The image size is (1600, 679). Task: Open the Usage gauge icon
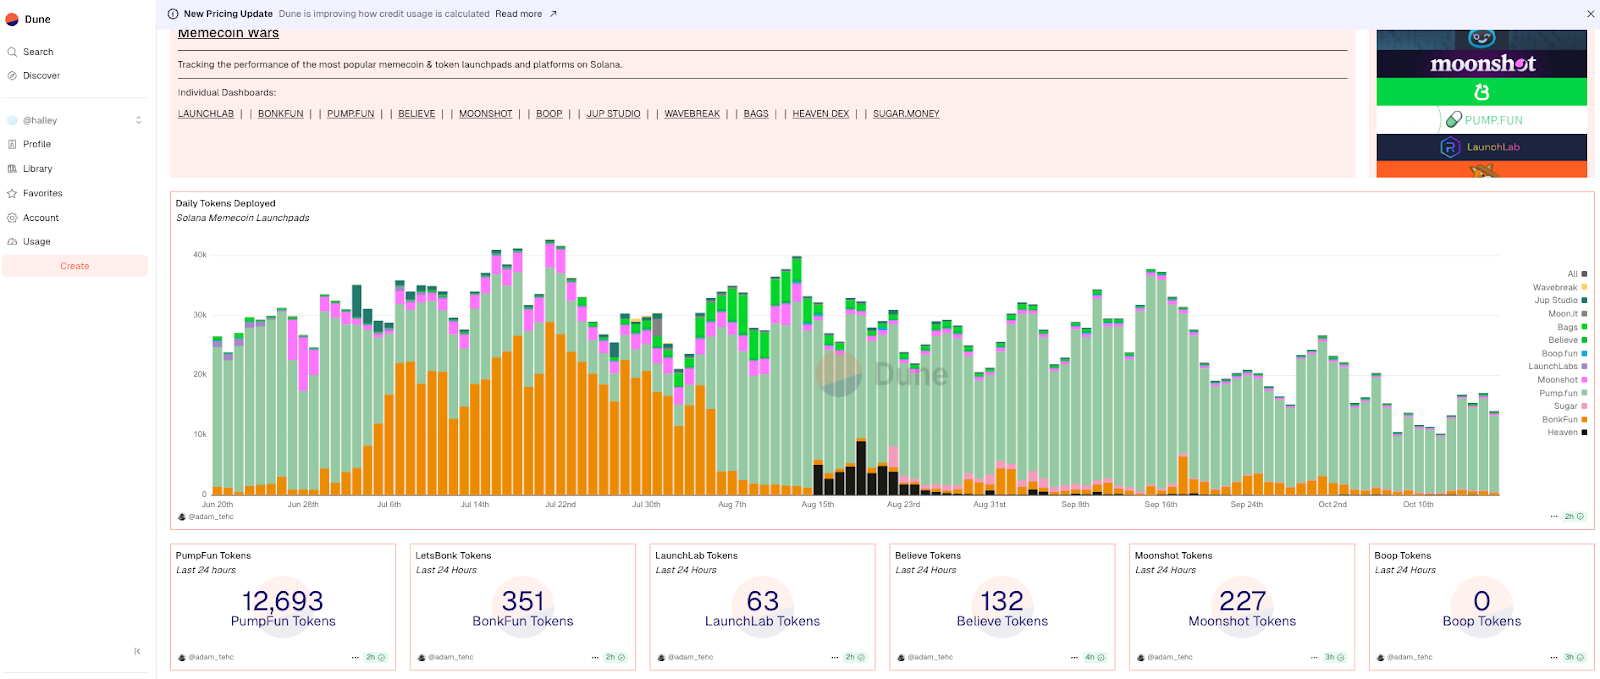click(x=12, y=242)
